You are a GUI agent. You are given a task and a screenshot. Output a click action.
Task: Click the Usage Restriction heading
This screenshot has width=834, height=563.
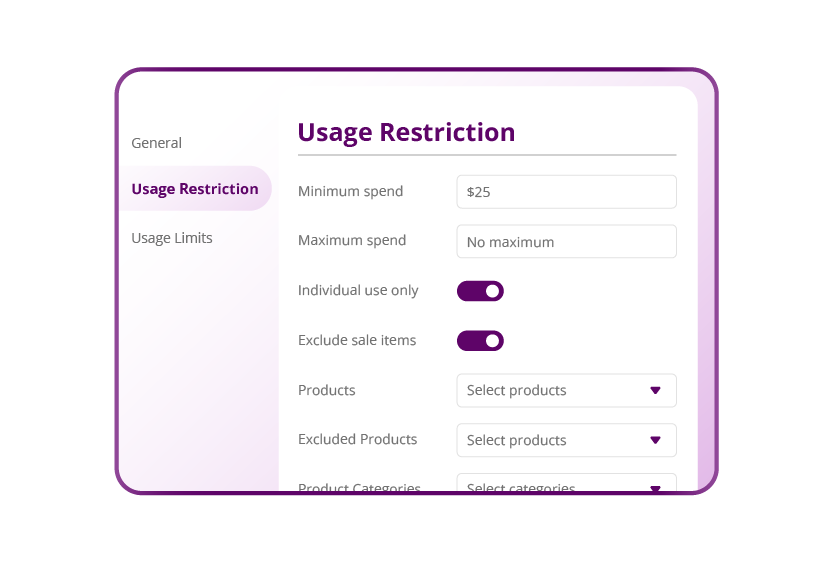click(406, 132)
